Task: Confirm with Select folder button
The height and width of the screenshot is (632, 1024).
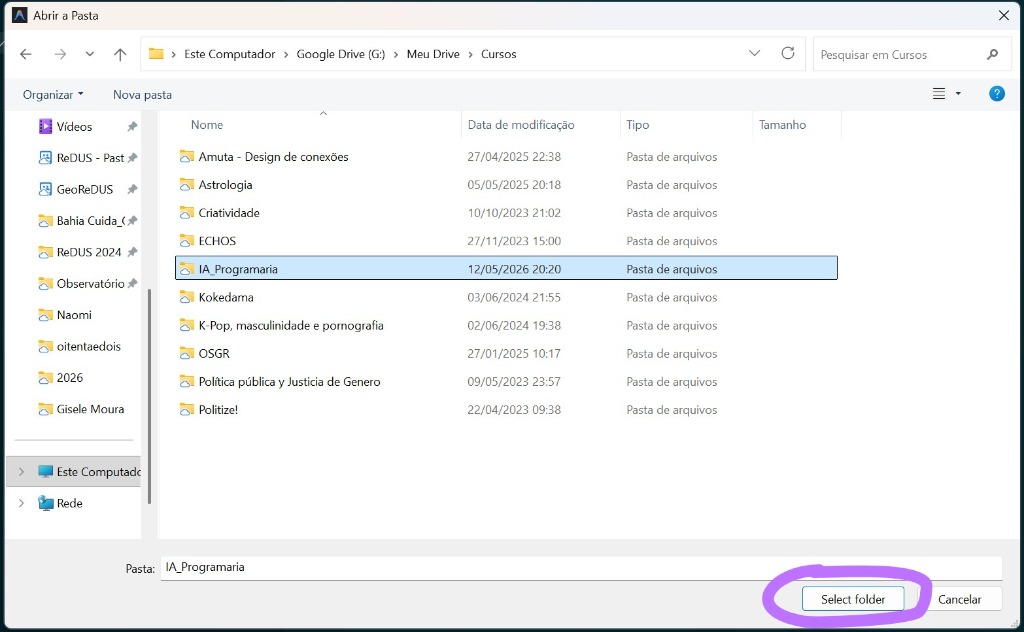Action: click(853, 599)
